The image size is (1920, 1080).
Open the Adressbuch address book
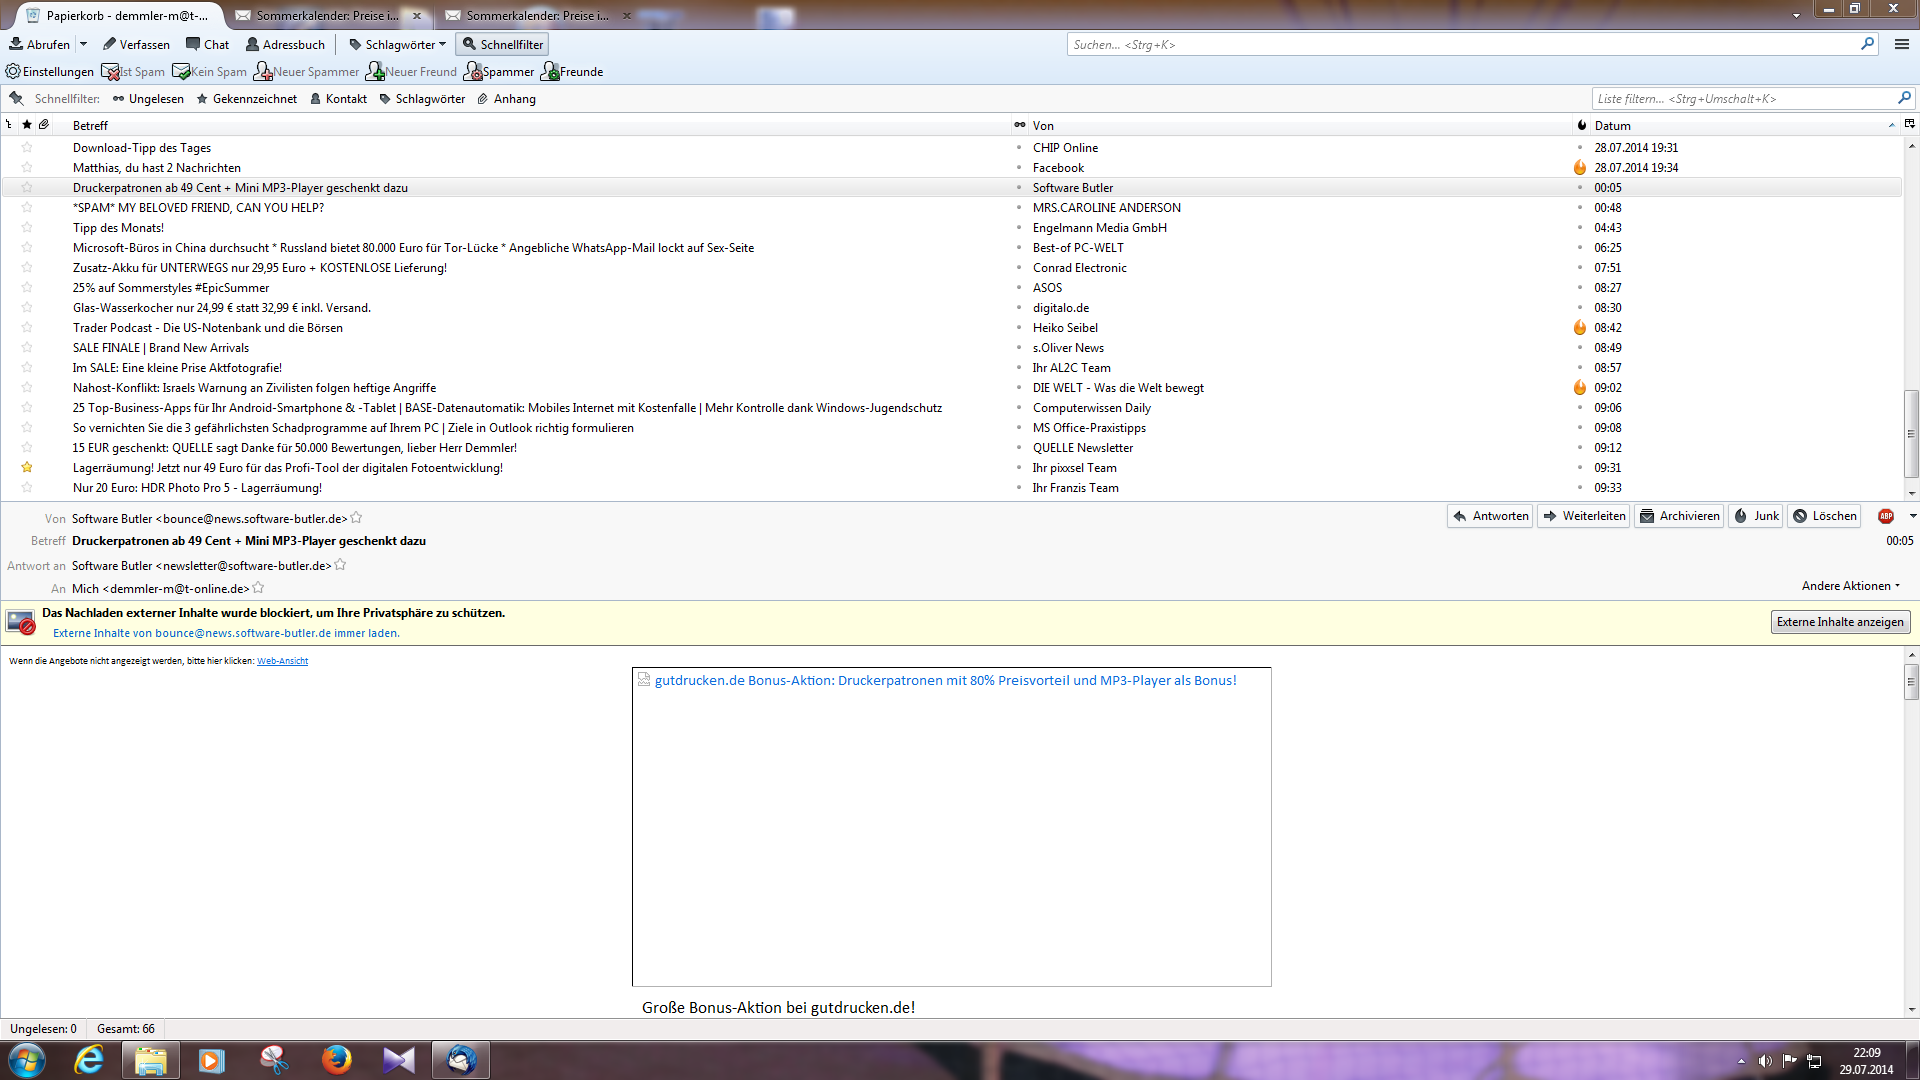pyautogui.click(x=285, y=44)
